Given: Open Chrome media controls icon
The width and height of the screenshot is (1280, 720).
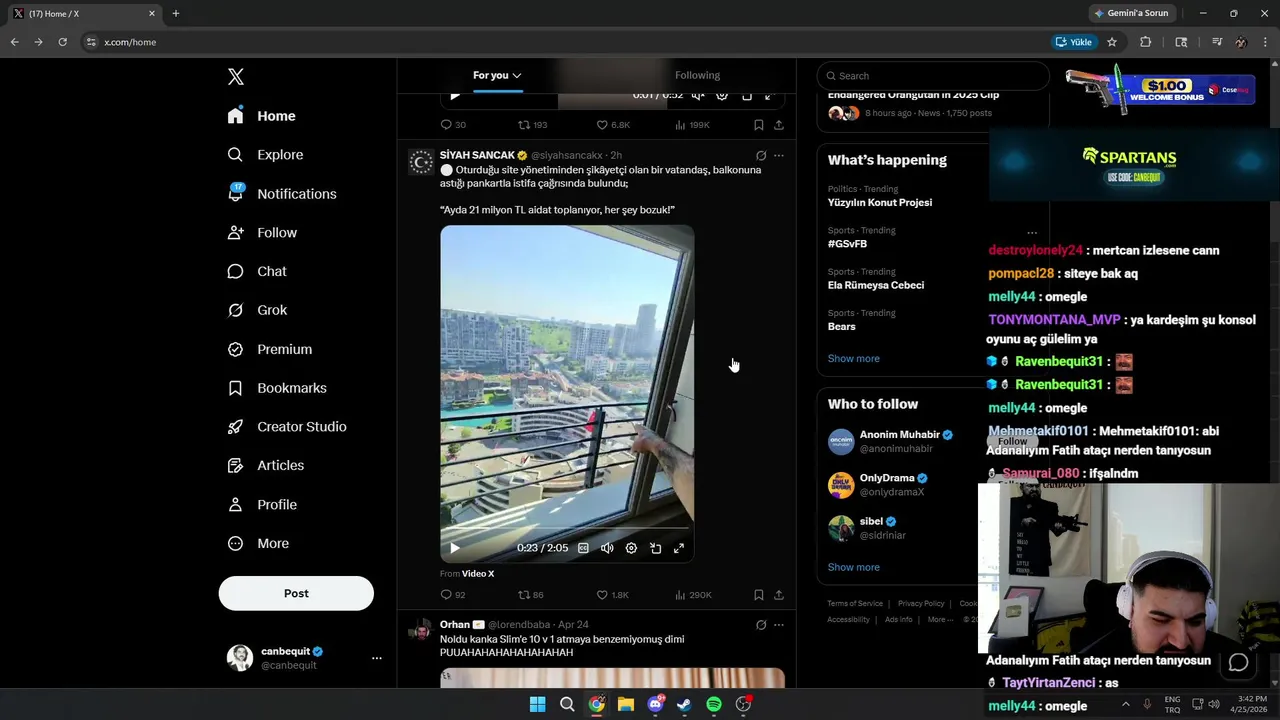Looking at the screenshot, I should [x=1217, y=42].
